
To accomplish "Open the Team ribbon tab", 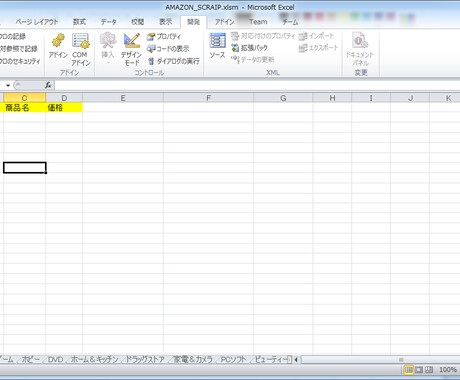I will coord(258,22).
